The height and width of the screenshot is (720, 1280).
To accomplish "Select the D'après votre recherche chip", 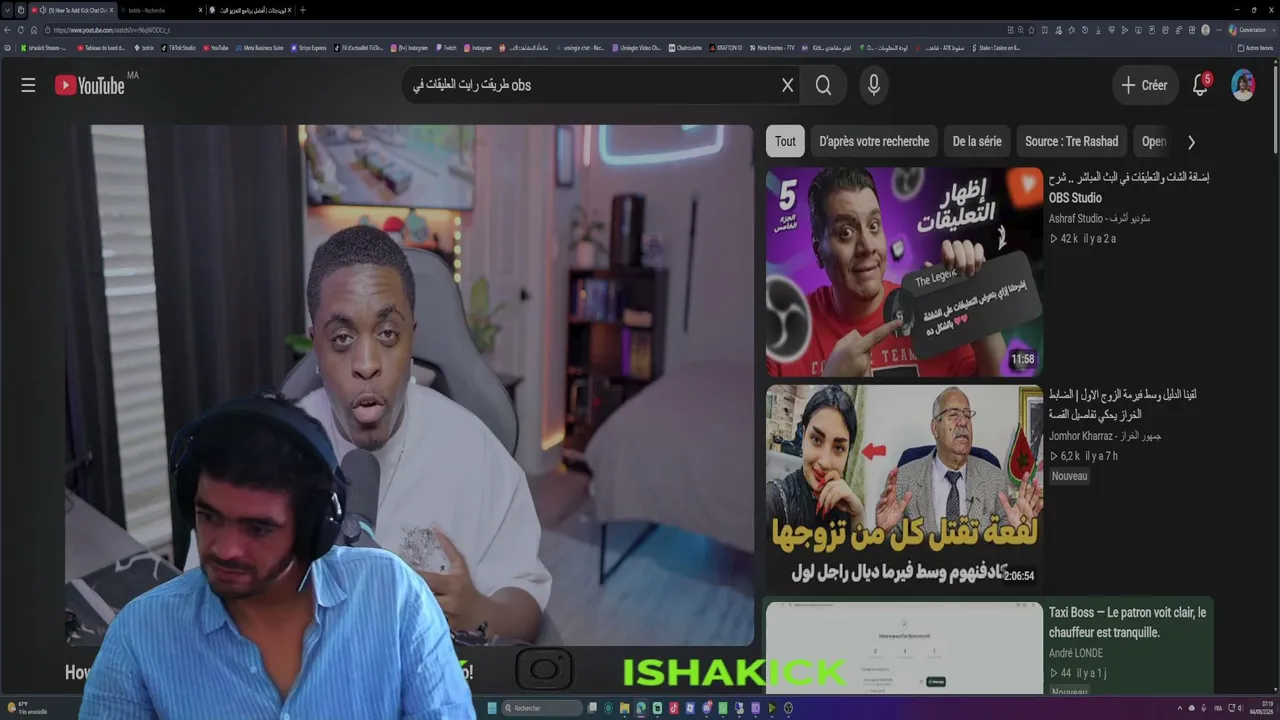I will (x=874, y=141).
